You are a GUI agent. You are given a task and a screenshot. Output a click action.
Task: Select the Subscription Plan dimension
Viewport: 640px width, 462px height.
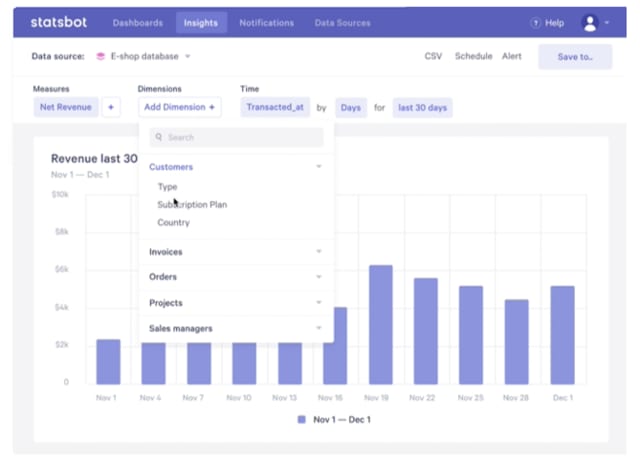pyautogui.click(x=192, y=204)
